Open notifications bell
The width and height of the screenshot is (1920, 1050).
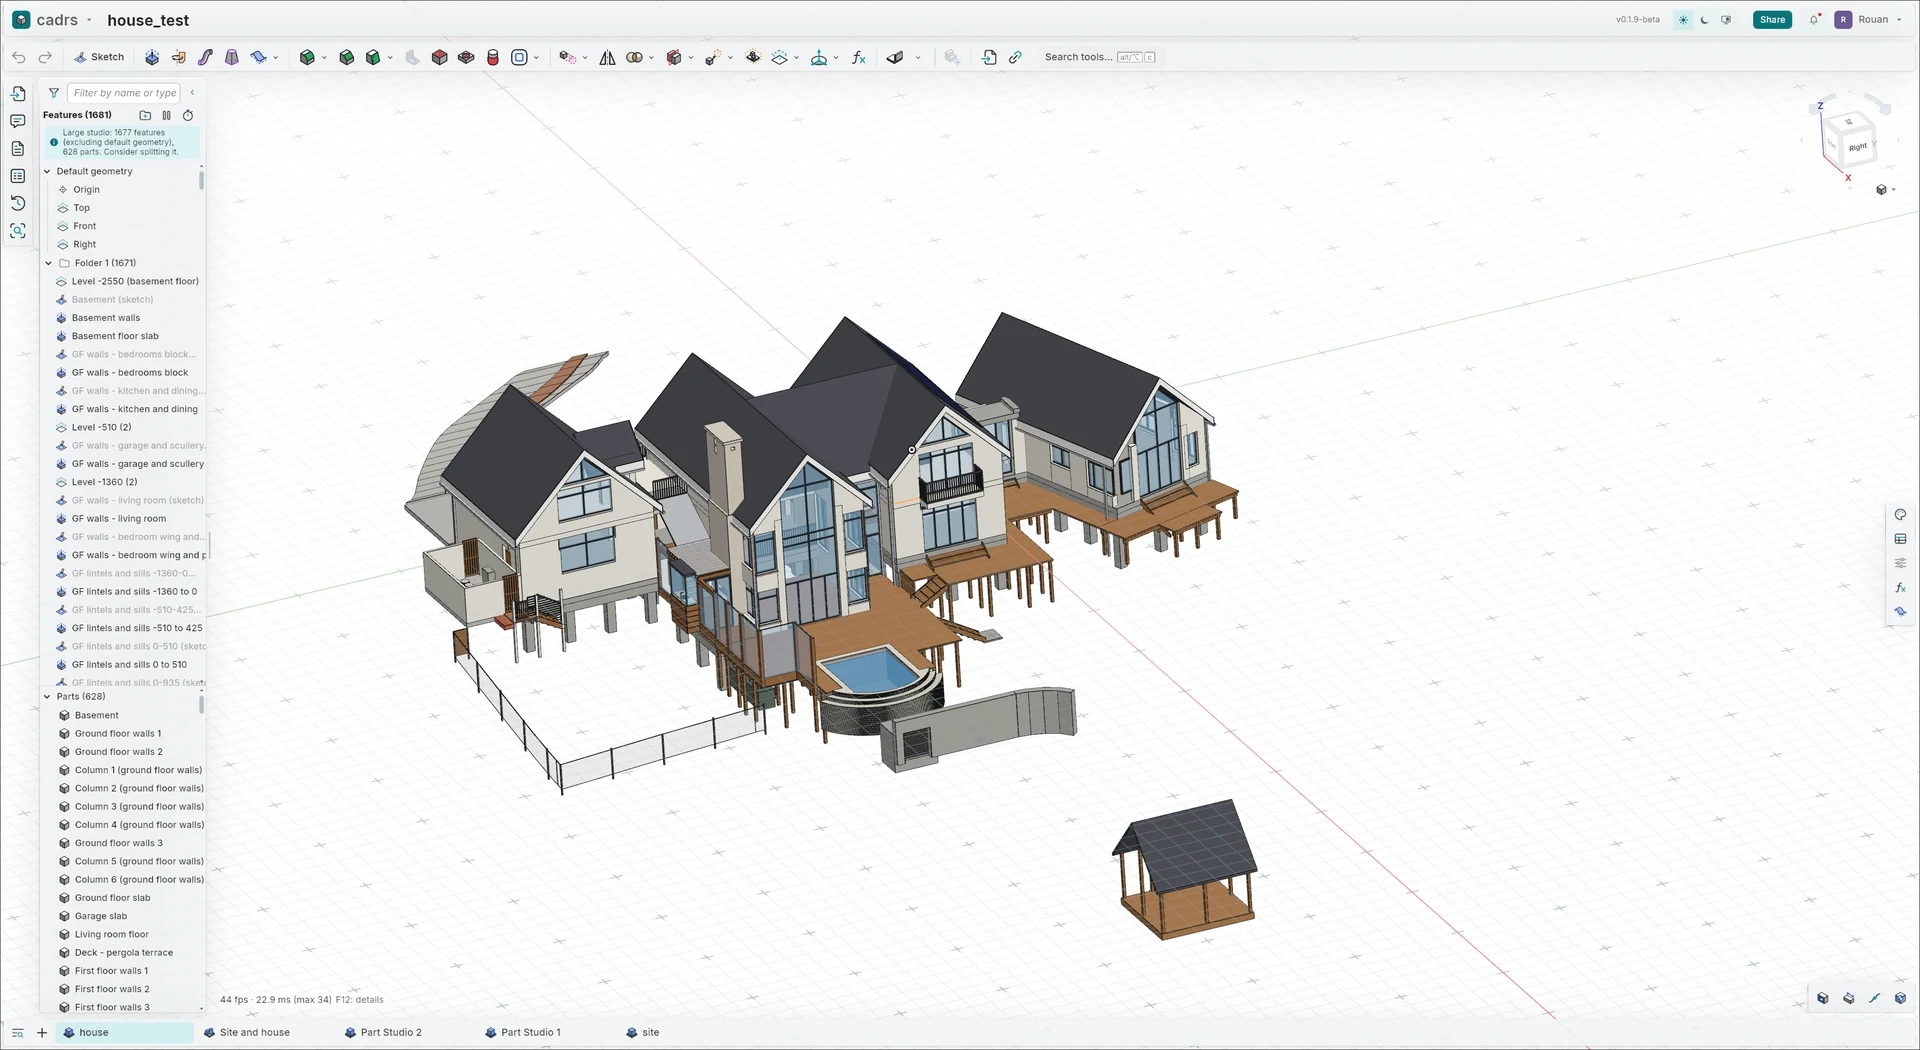point(1814,20)
